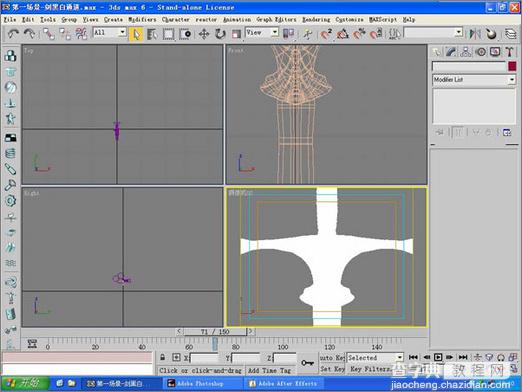The height and width of the screenshot is (392, 522).
Task: Activate the Select and Link tool
Action: (x=49, y=34)
